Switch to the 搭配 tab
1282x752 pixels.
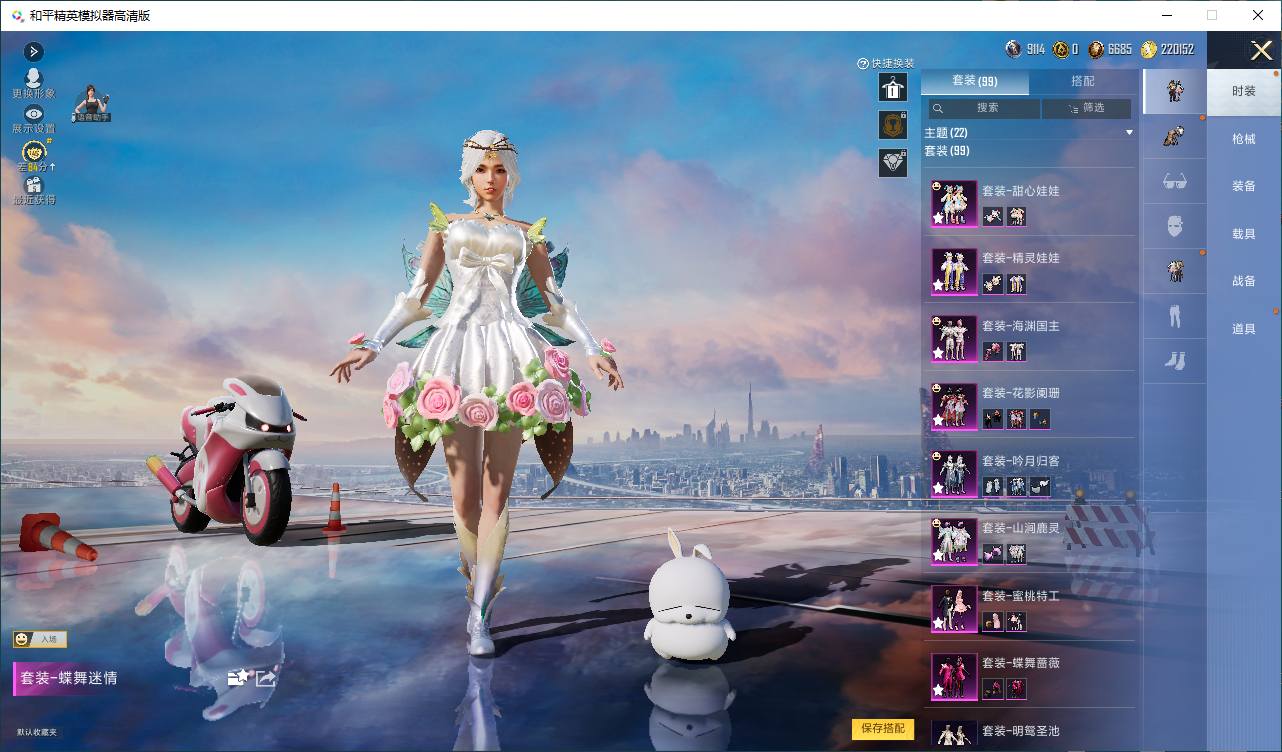pos(1082,81)
